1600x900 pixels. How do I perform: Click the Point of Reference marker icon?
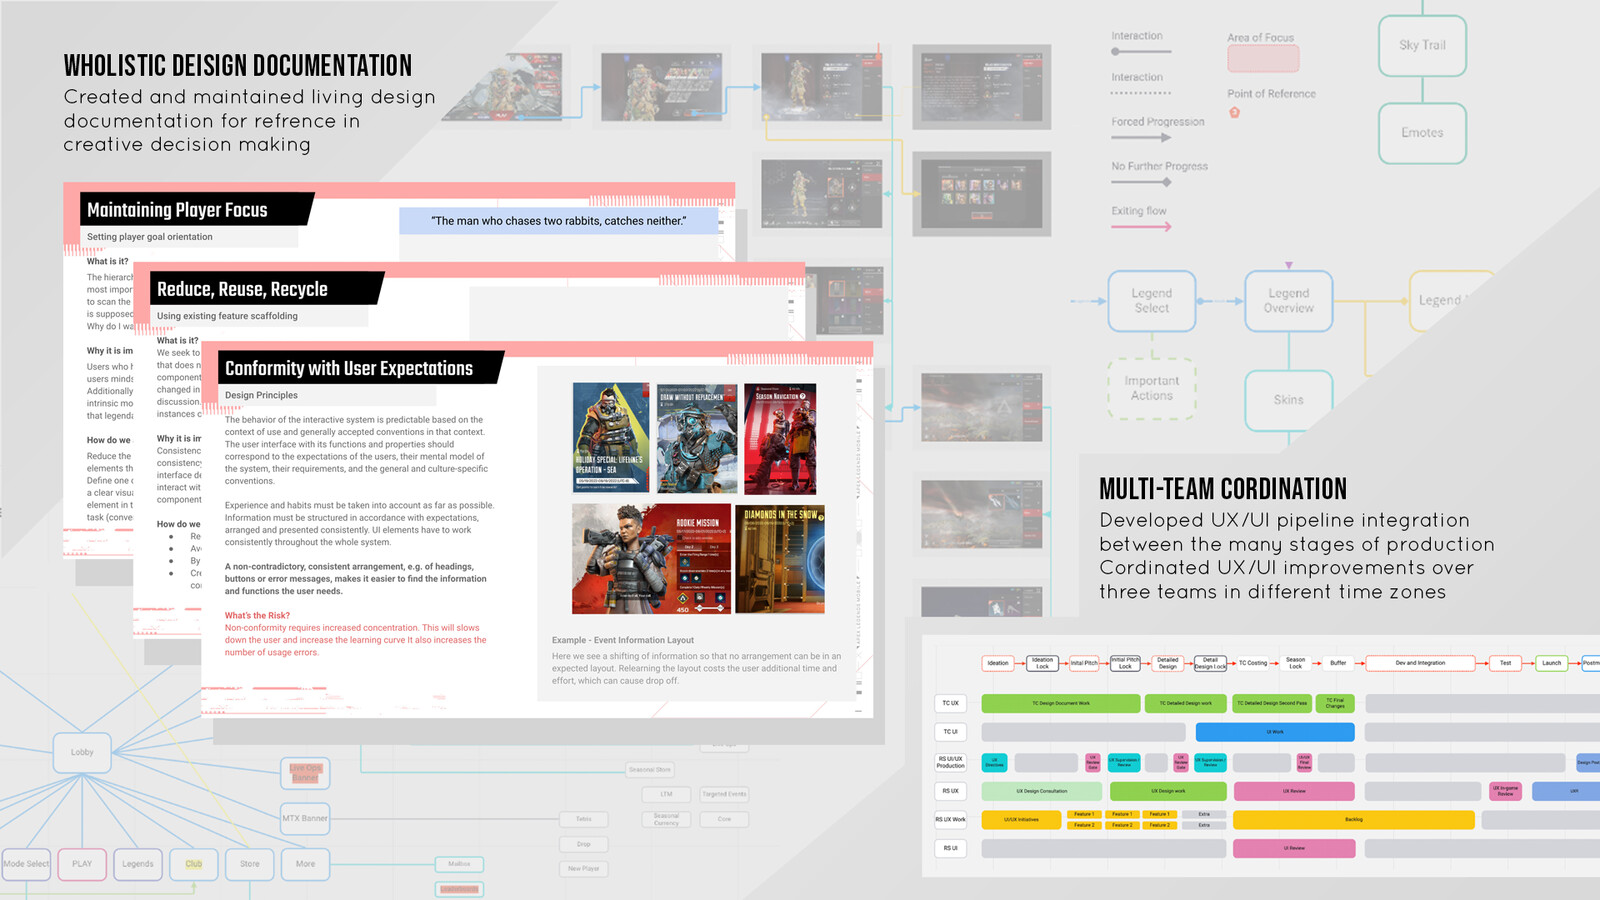(x=1234, y=112)
